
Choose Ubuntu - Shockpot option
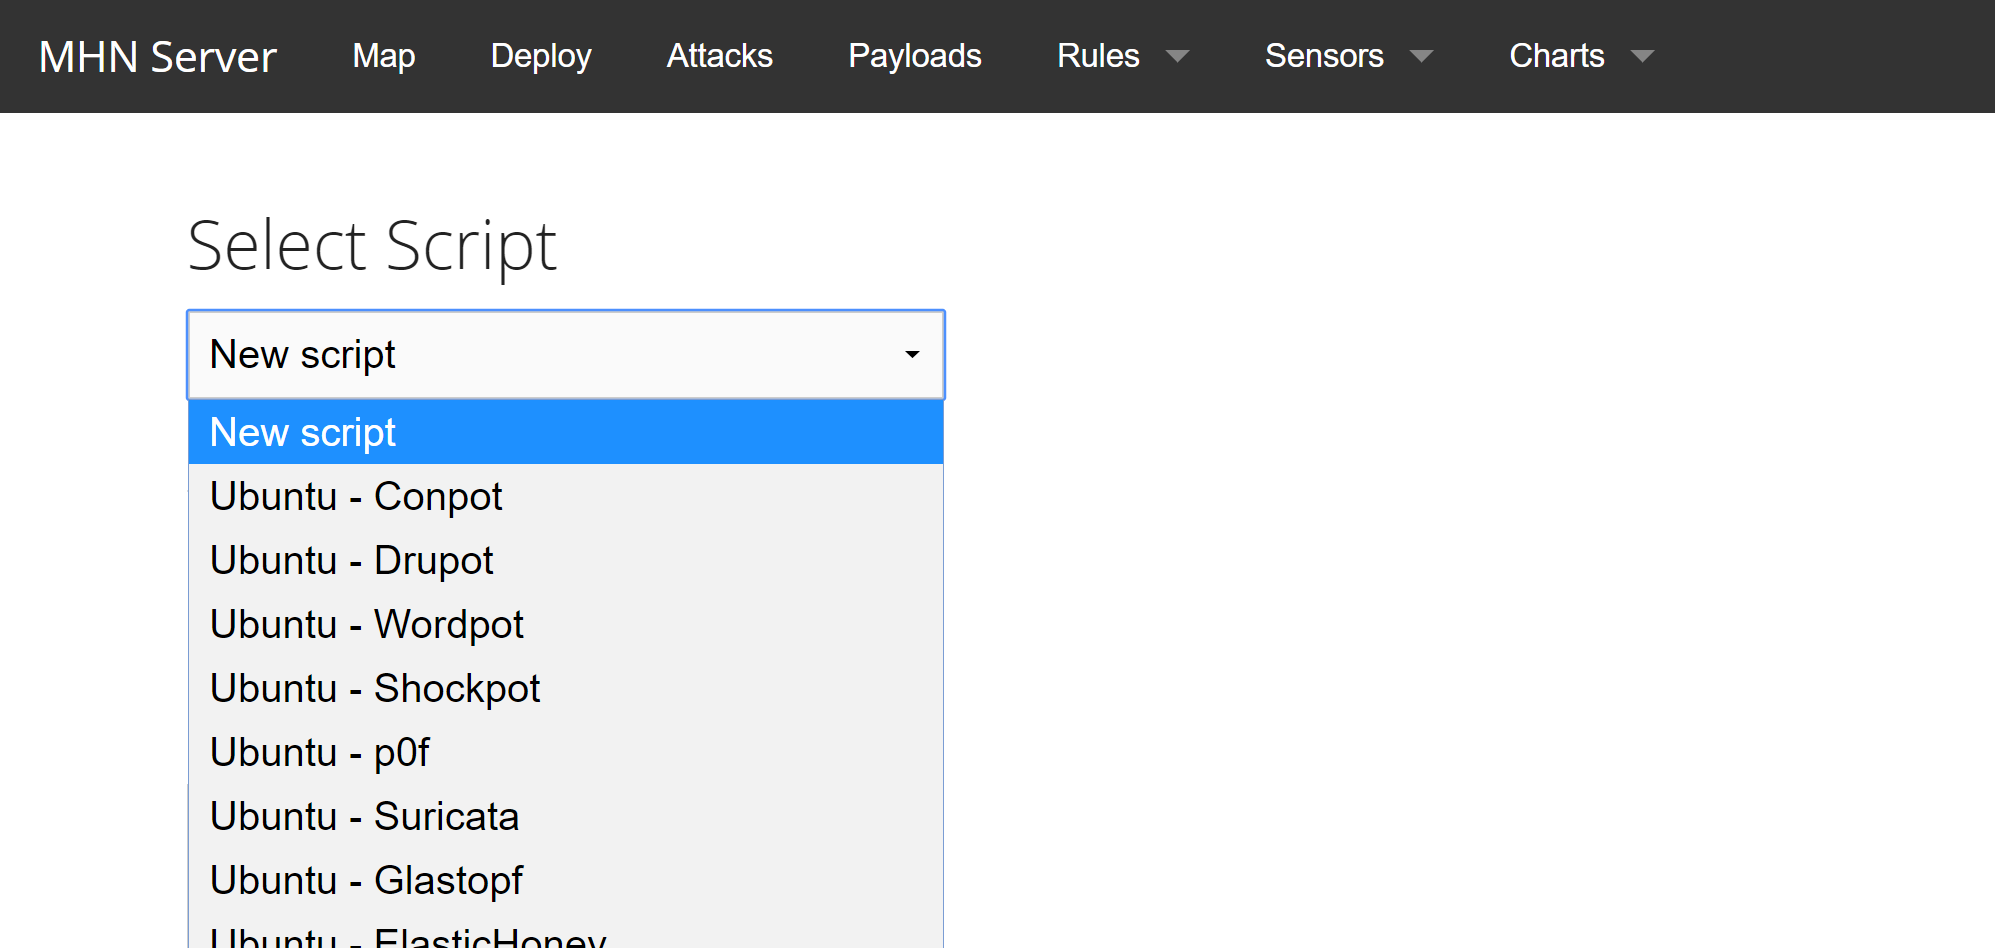pos(565,689)
